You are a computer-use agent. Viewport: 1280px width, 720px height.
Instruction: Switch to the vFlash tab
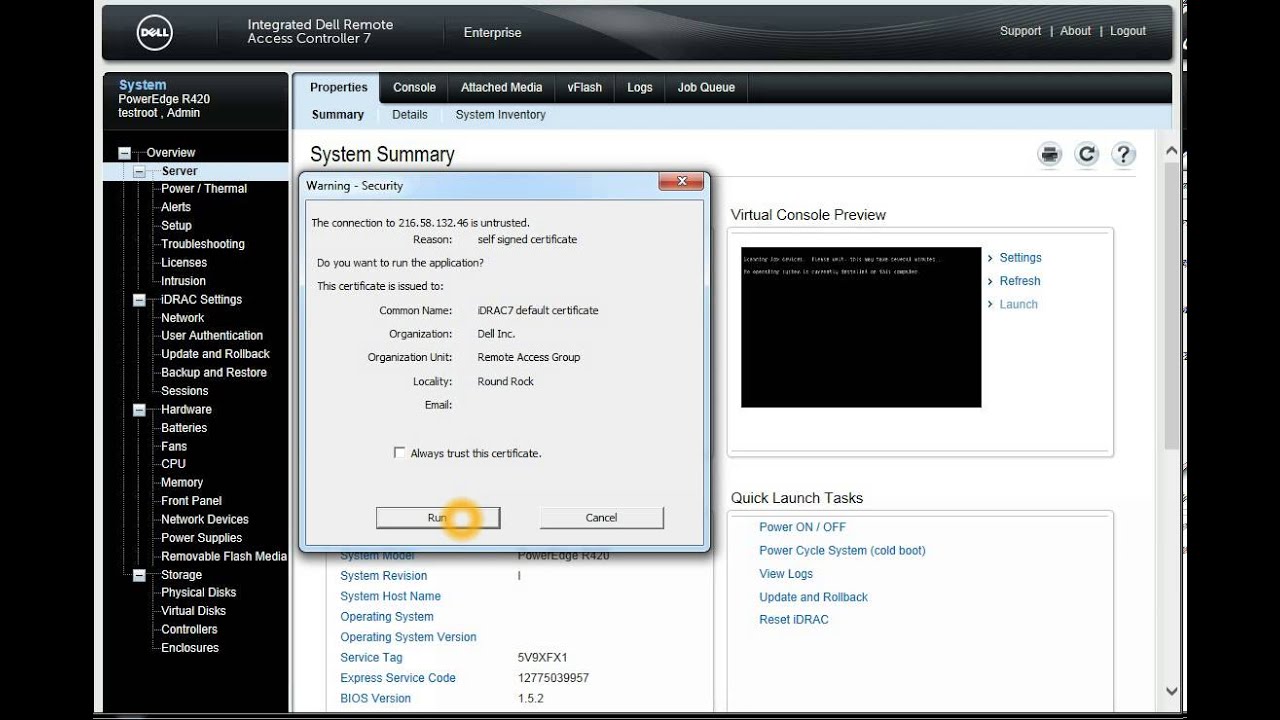[x=584, y=87]
